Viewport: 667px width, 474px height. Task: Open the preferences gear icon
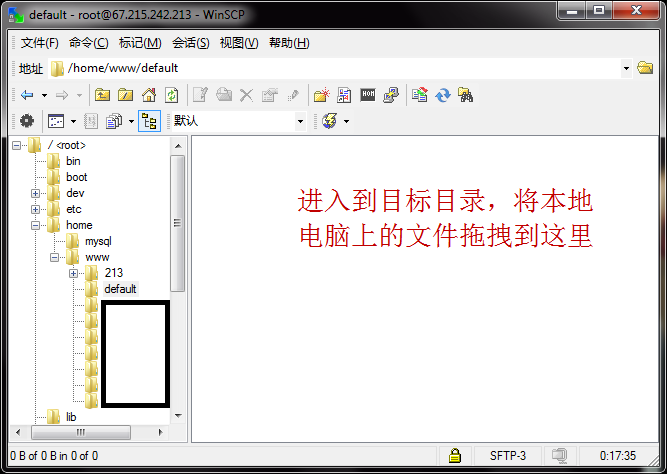point(27,121)
